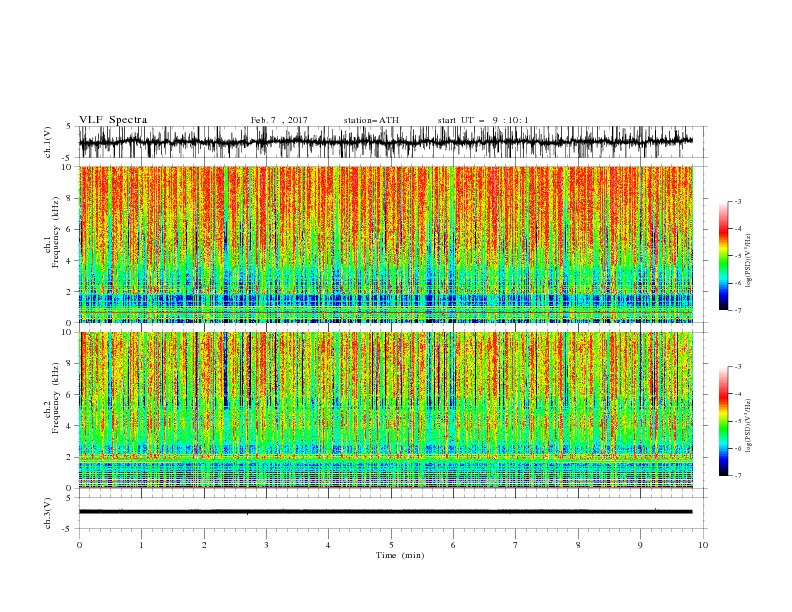Click the "4" kHz tick on ch.1 frequency axis
Image resolution: width=792 pixels, height=612 pixels.
70,261
